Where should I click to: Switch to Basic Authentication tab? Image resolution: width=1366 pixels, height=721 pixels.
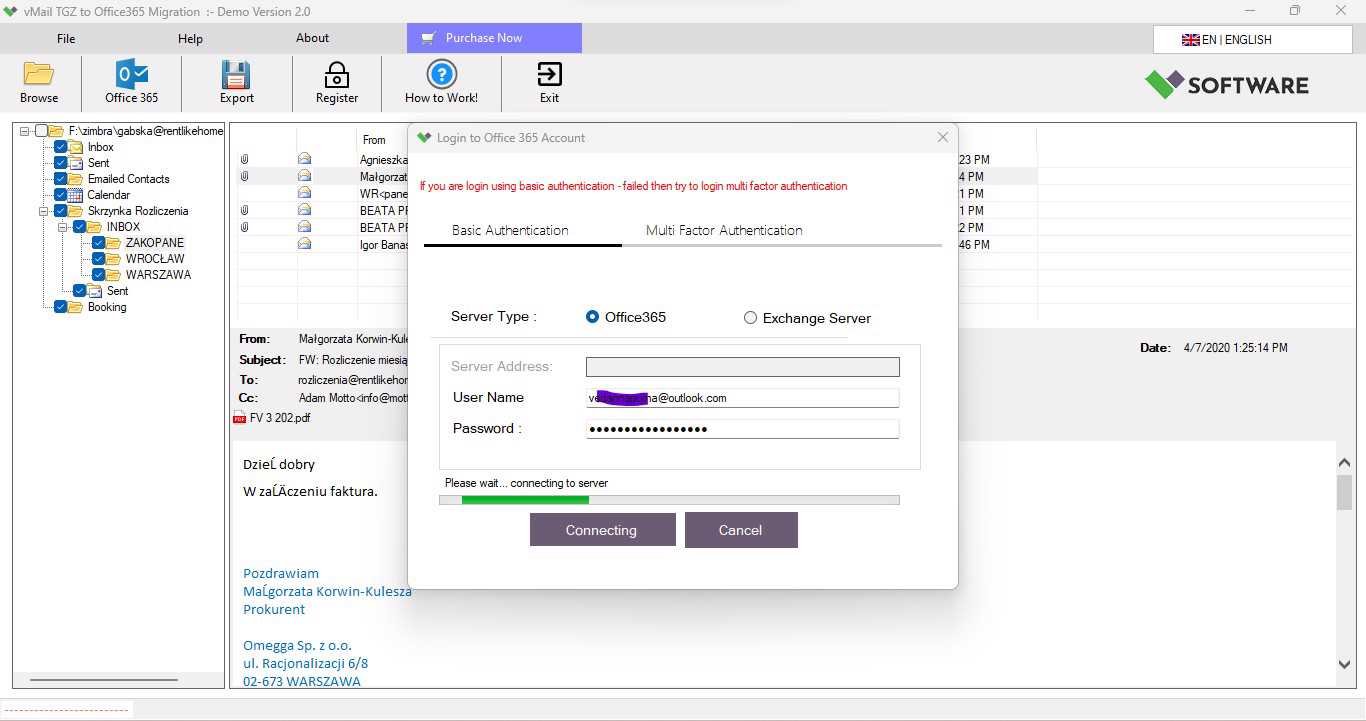point(510,230)
